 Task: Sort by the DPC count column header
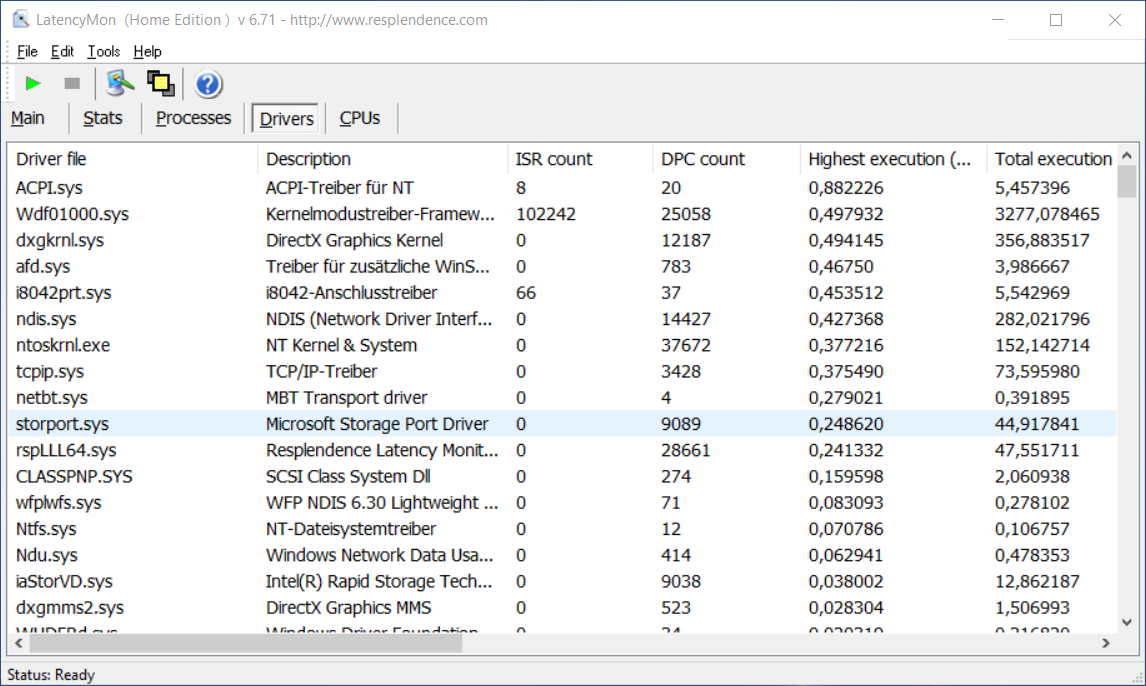pyautogui.click(x=703, y=159)
